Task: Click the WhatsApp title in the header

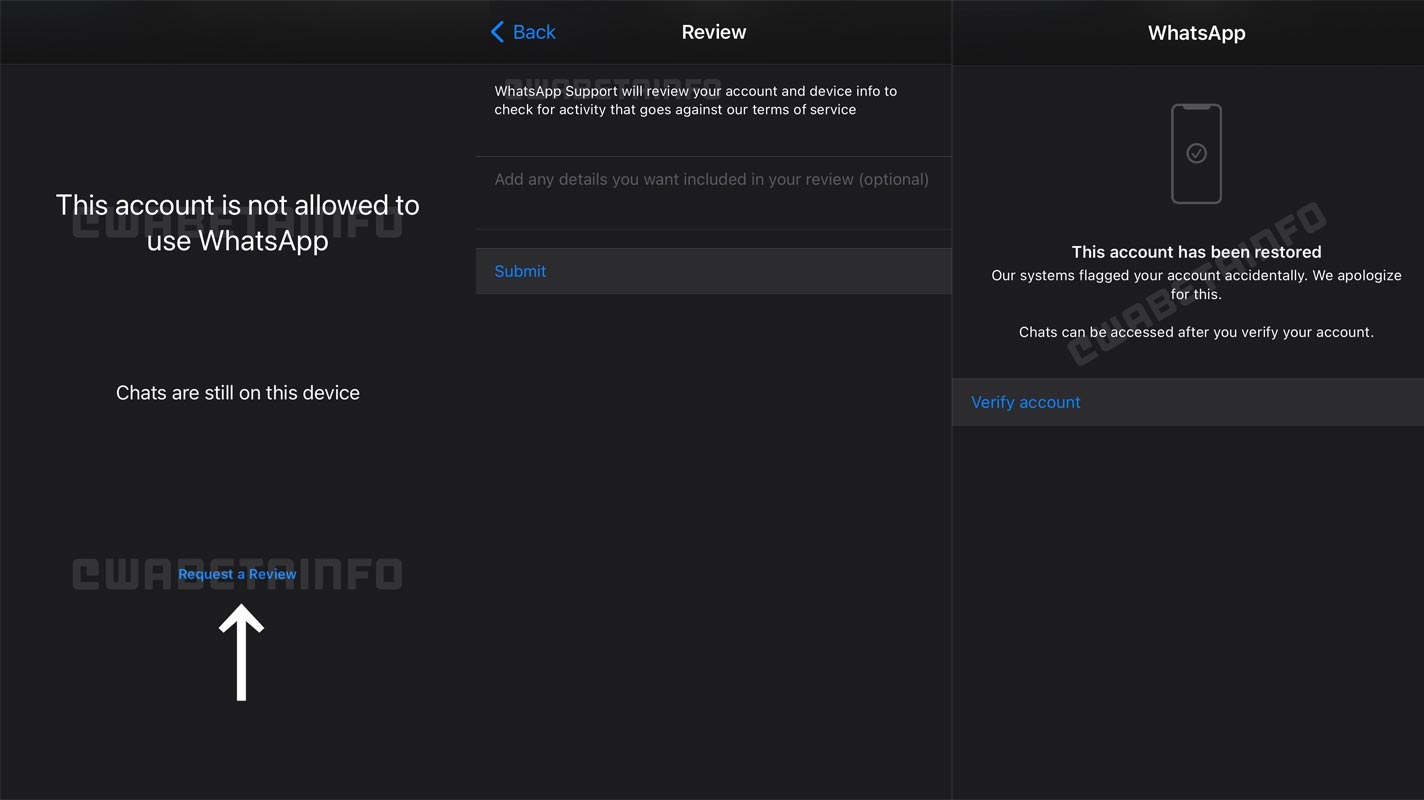Action: [1196, 33]
